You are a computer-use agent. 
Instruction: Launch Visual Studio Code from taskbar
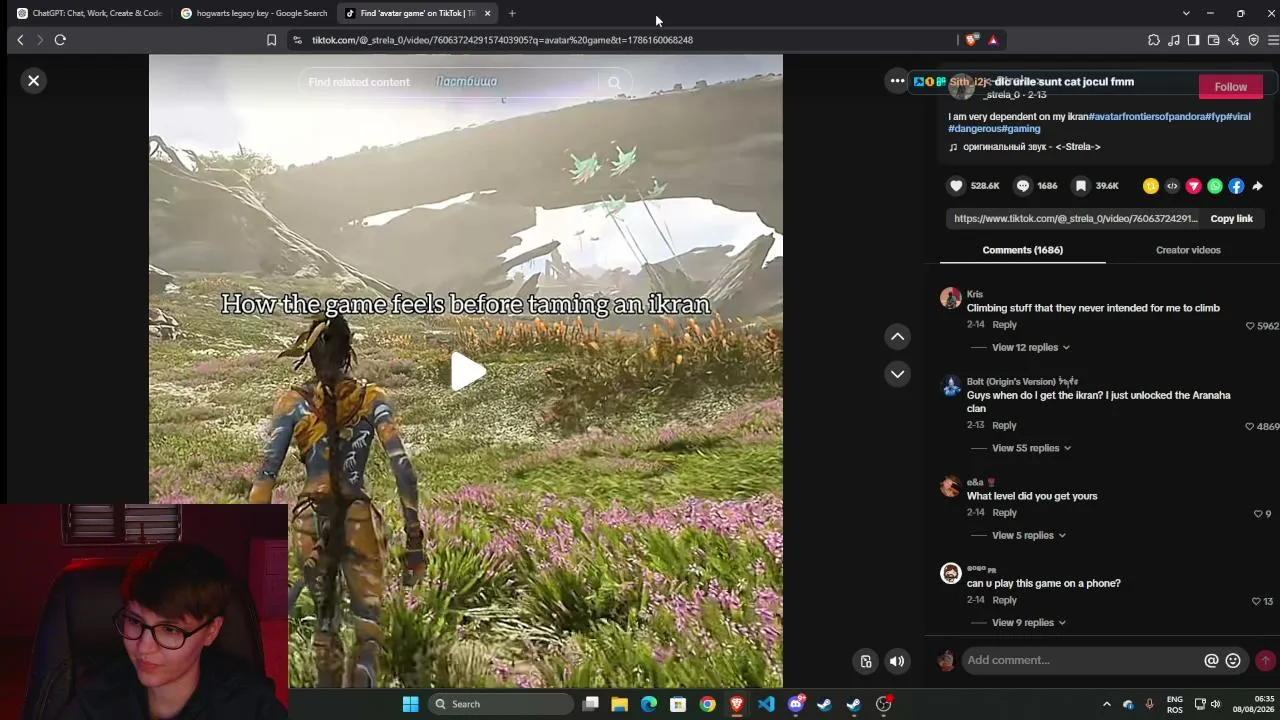point(766,704)
